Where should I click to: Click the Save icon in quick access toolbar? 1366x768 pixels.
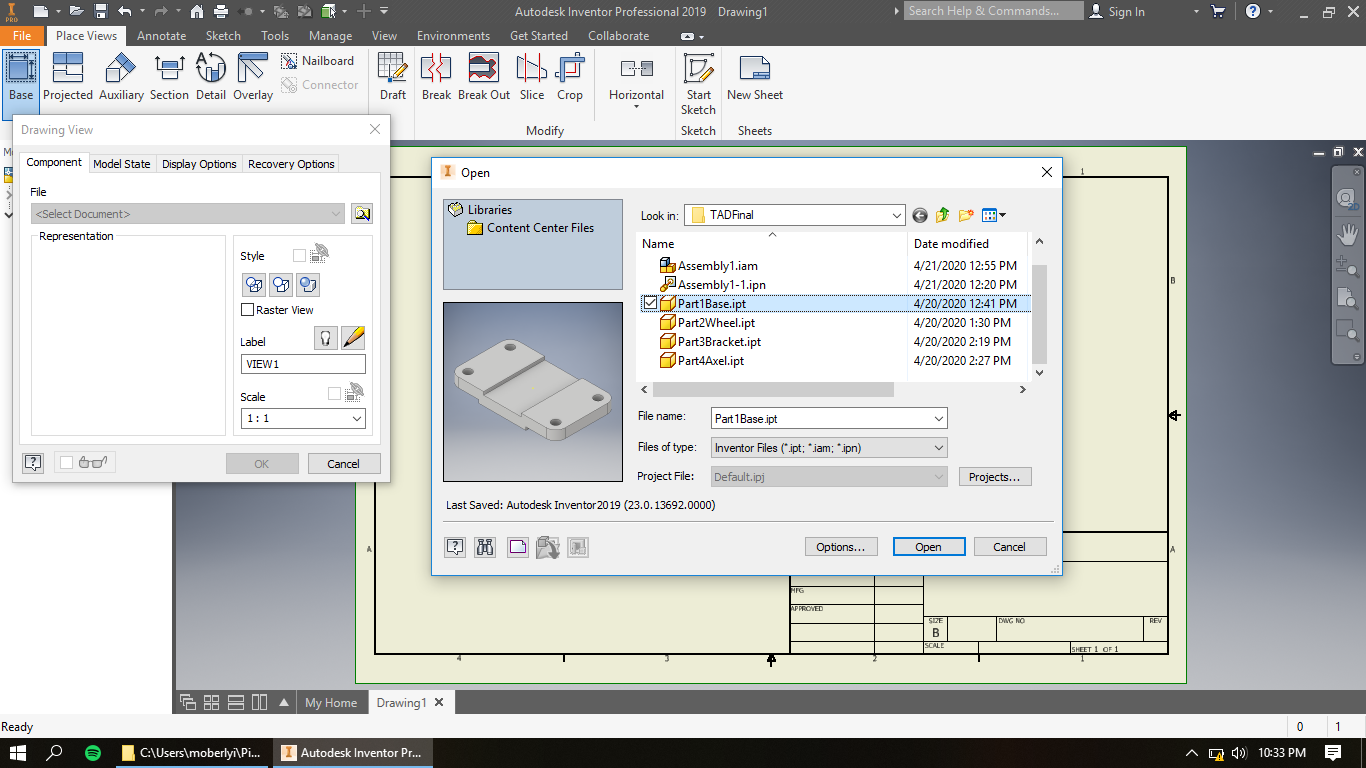click(100, 12)
